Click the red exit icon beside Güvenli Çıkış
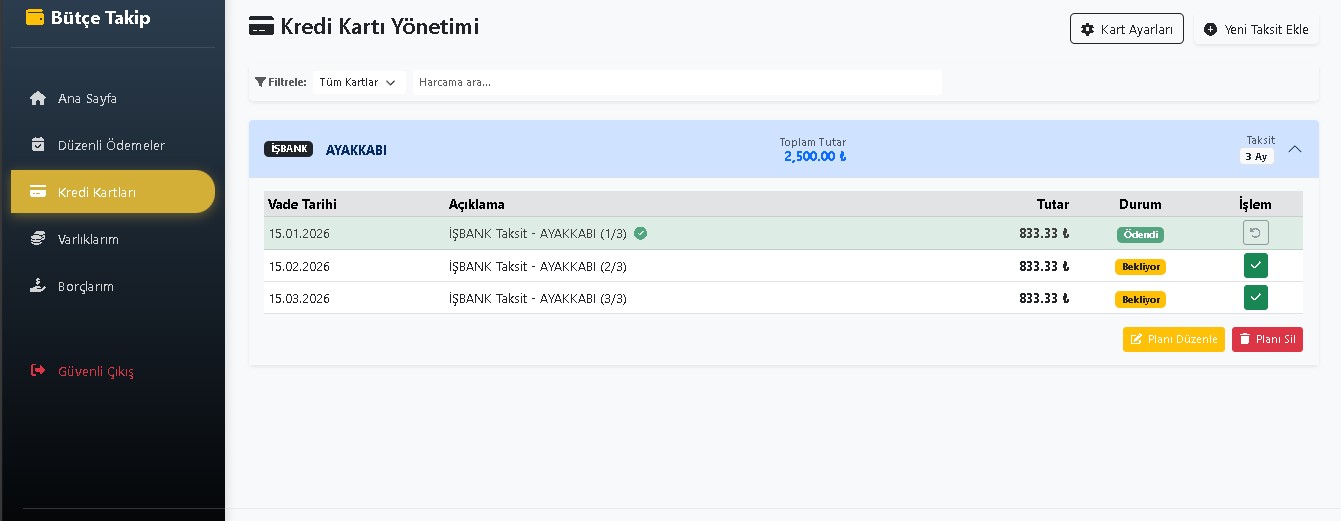1341x521 pixels. (x=38, y=371)
